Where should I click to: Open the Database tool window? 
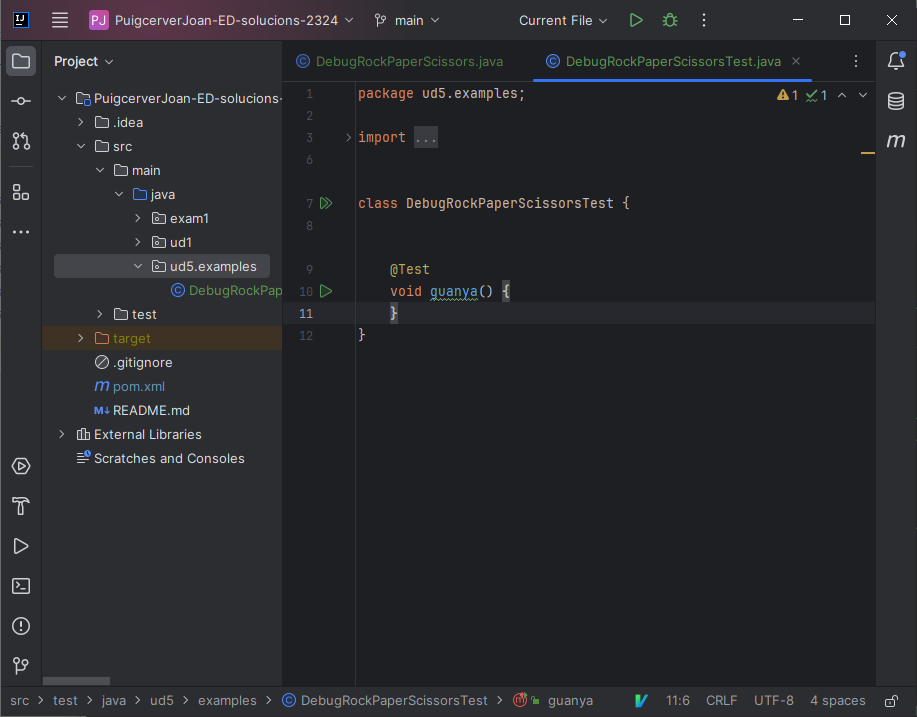tap(896, 101)
